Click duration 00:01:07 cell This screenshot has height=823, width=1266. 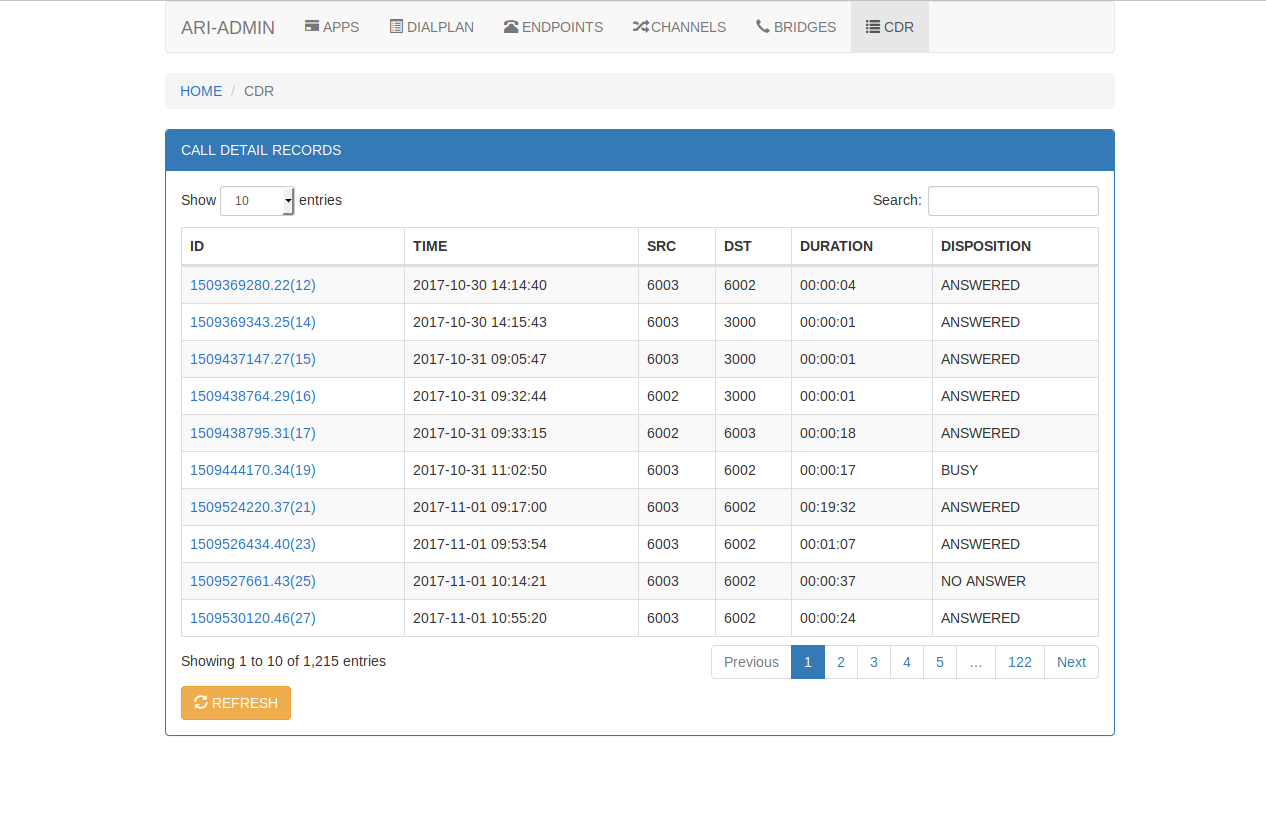pos(862,544)
